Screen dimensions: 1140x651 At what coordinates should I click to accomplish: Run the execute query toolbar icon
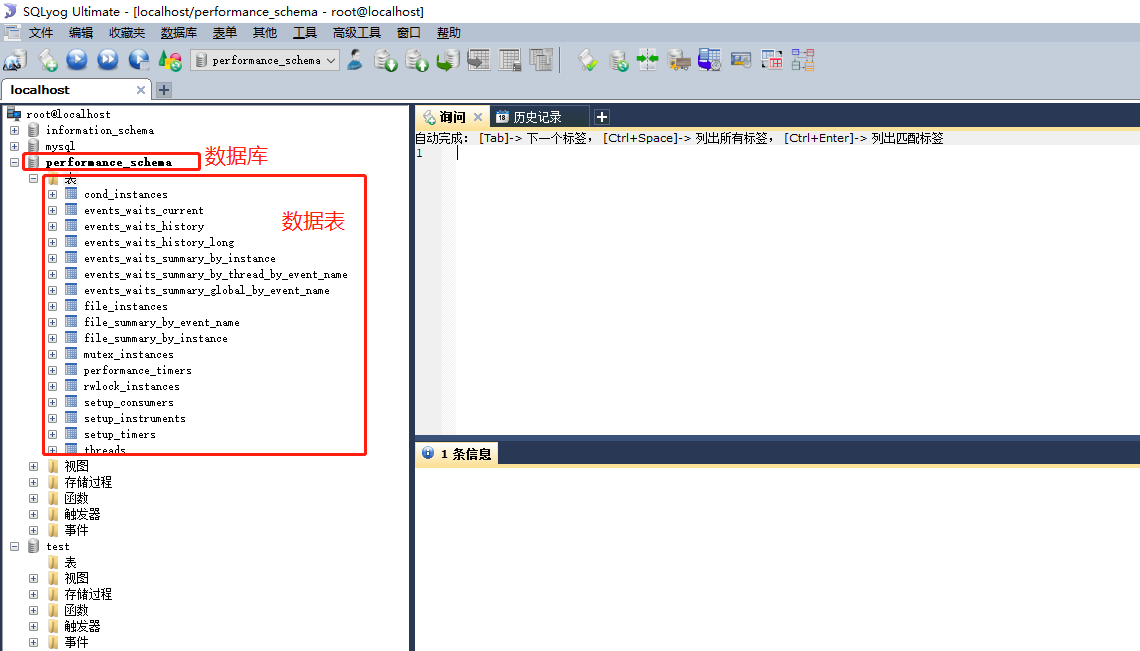pyautogui.click(x=77, y=60)
